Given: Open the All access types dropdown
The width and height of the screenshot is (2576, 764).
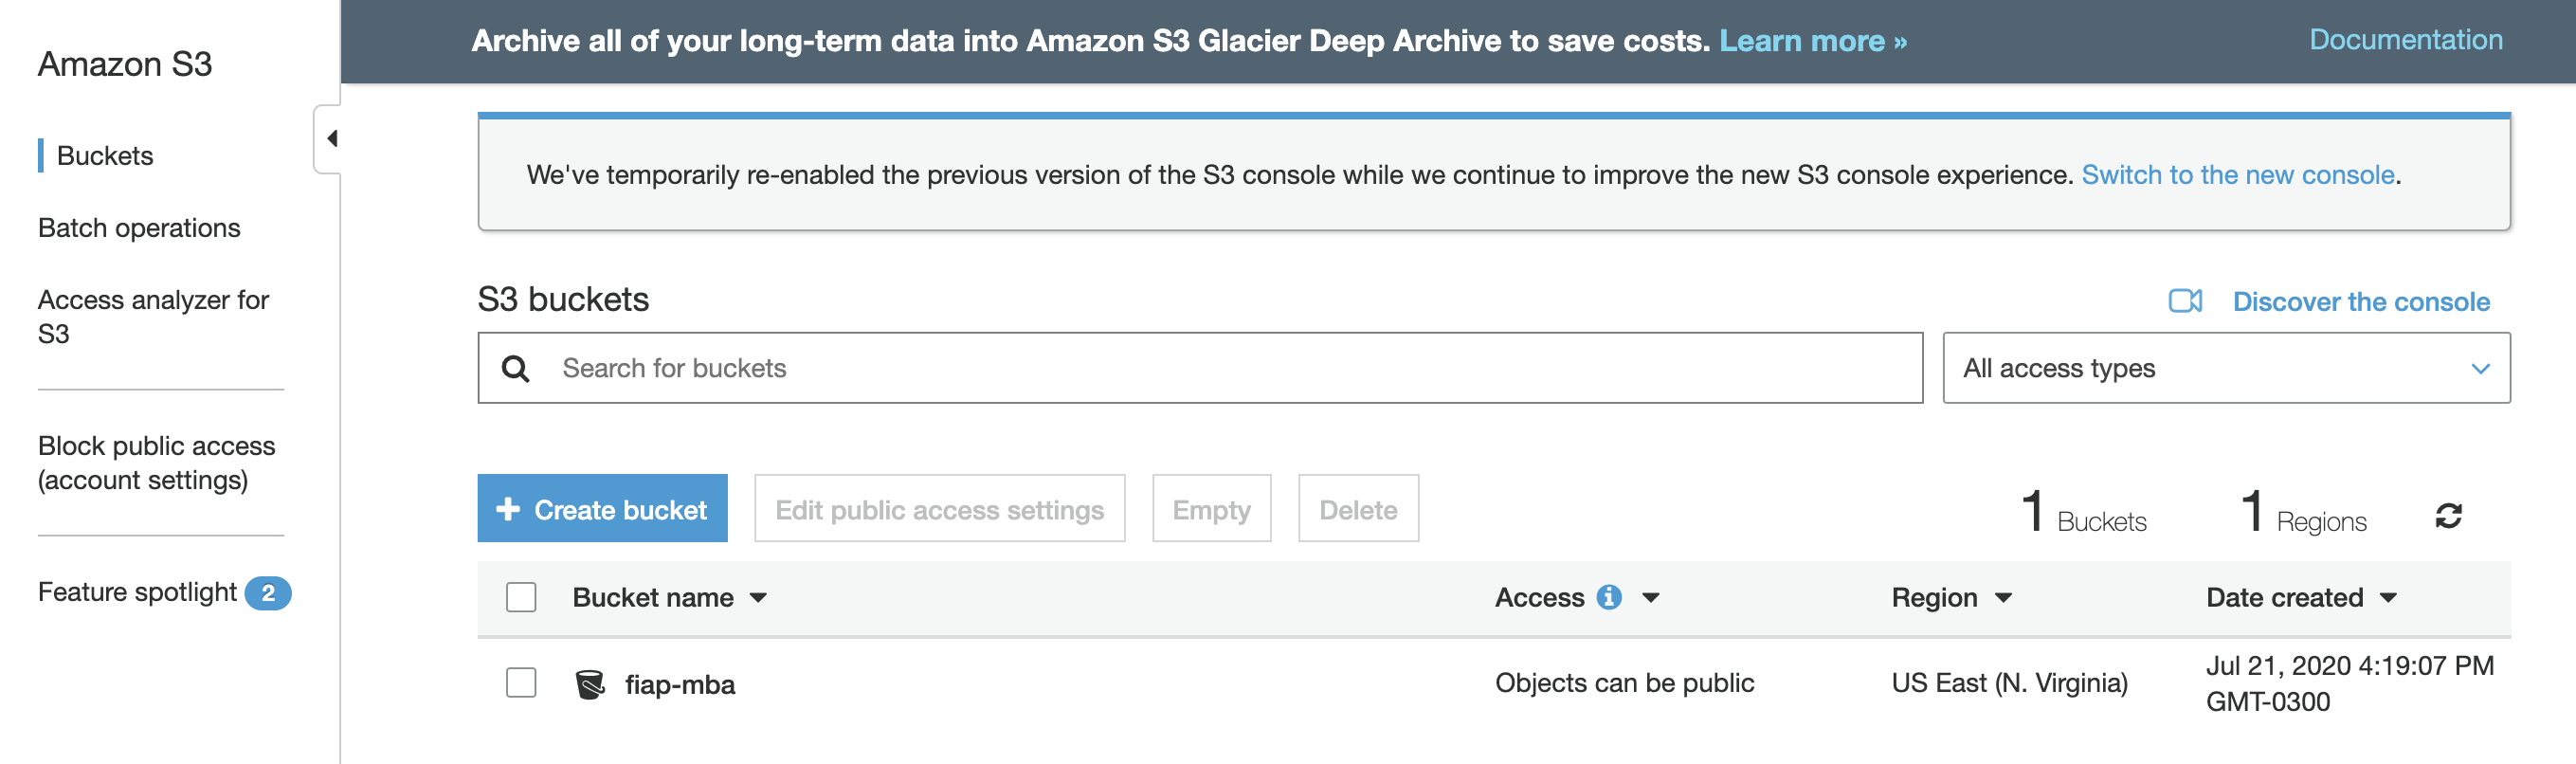Looking at the screenshot, I should tap(2225, 368).
